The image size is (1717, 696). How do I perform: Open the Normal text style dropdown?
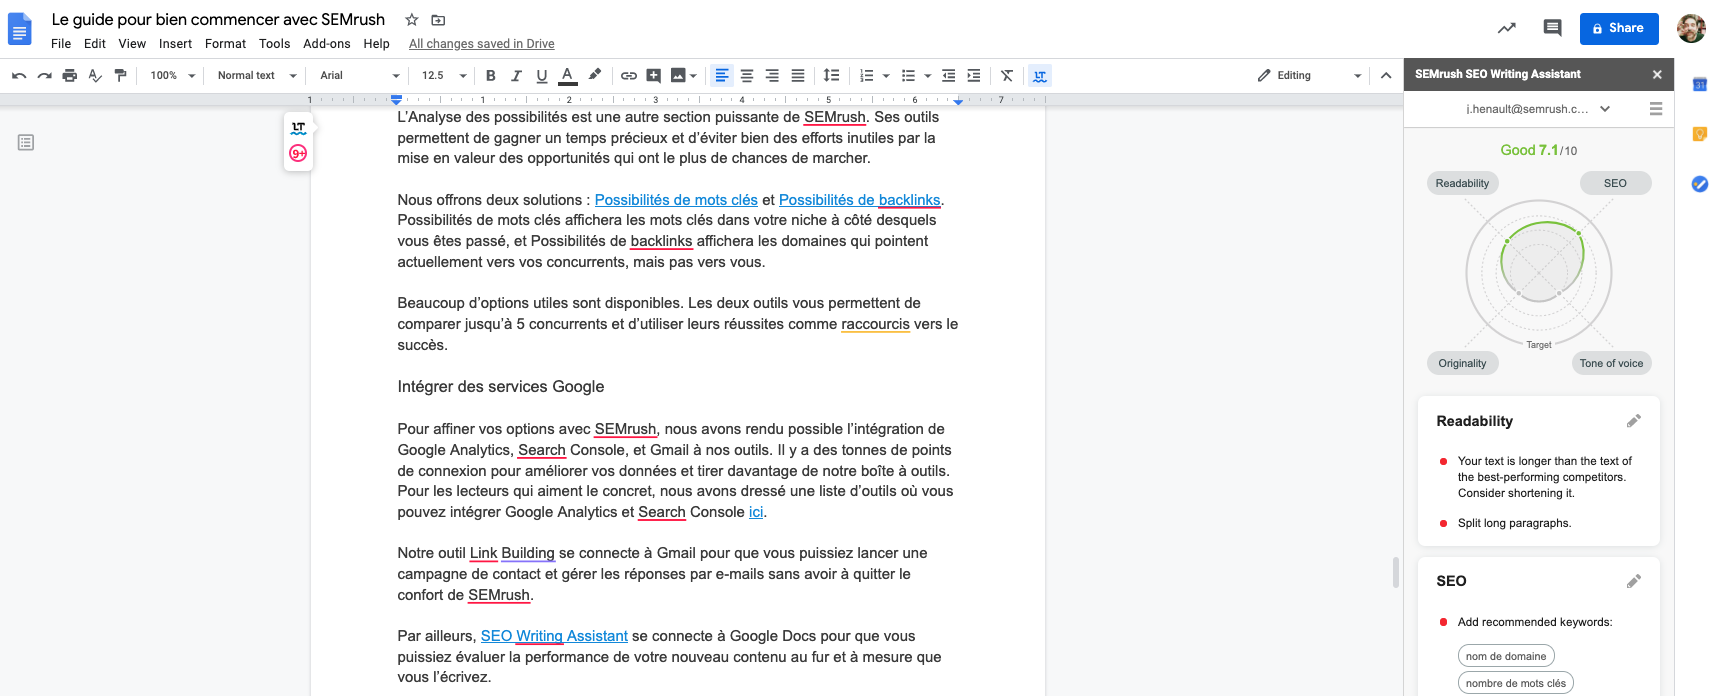[257, 76]
